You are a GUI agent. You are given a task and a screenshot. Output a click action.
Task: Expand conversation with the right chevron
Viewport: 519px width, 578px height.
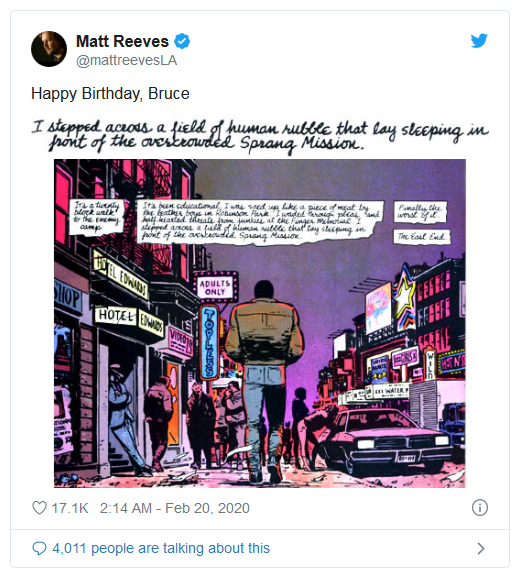coord(481,549)
